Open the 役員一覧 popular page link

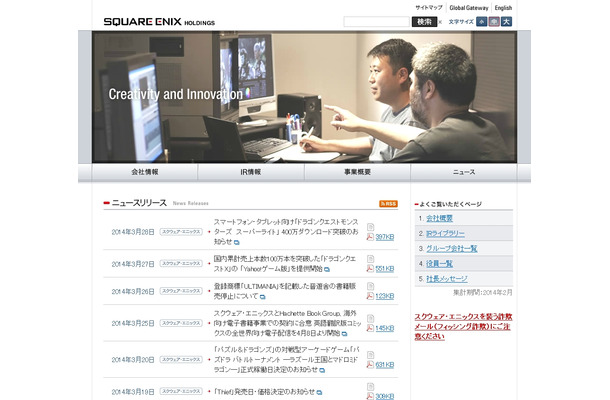coord(439,264)
